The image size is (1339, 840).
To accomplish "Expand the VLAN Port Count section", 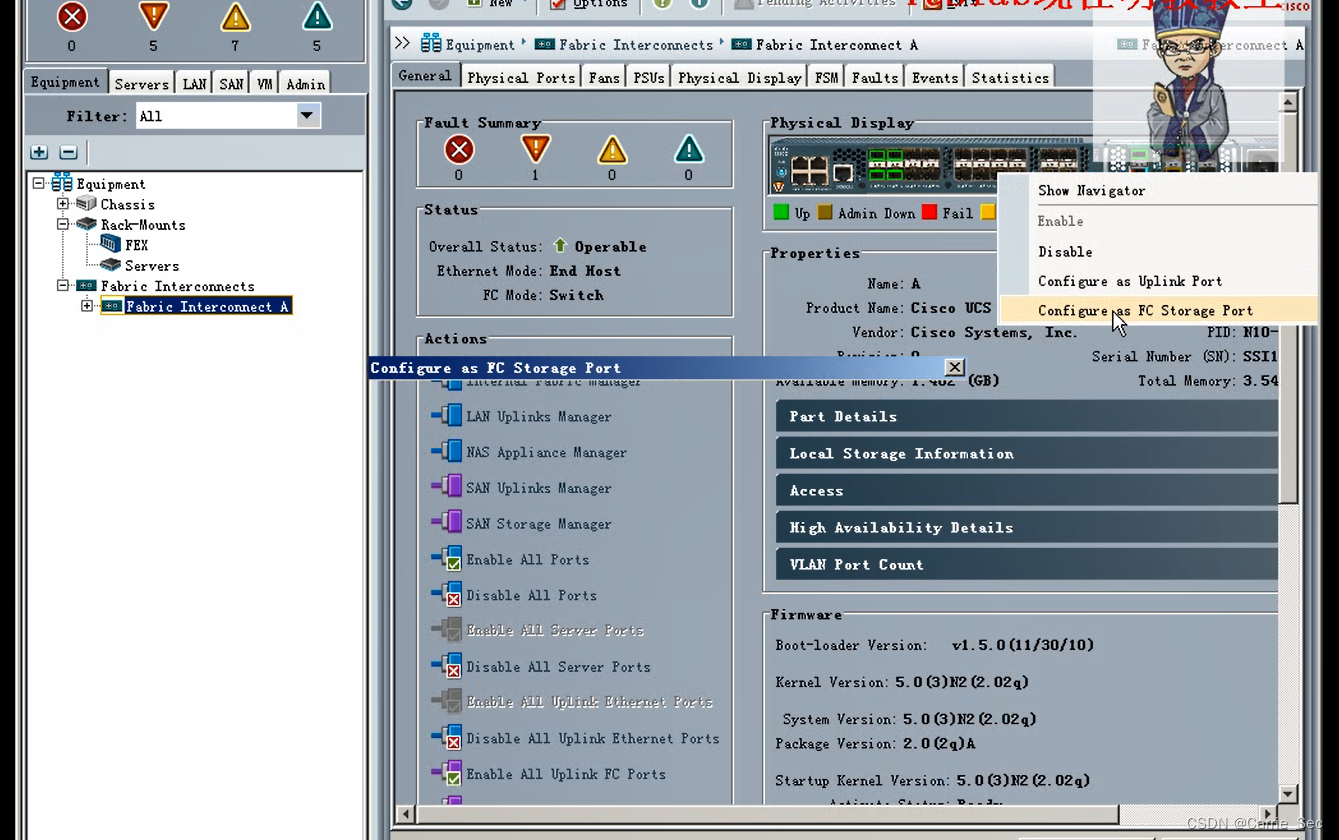I will 1027,564.
